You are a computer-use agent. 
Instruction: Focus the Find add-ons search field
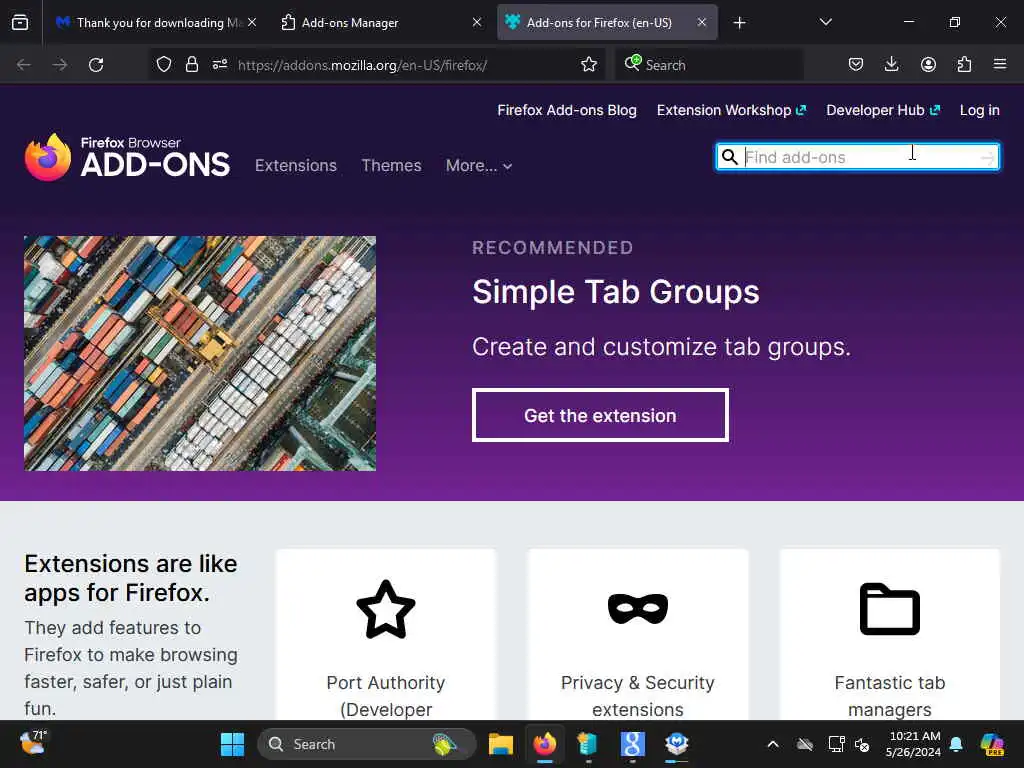coord(858,157)
